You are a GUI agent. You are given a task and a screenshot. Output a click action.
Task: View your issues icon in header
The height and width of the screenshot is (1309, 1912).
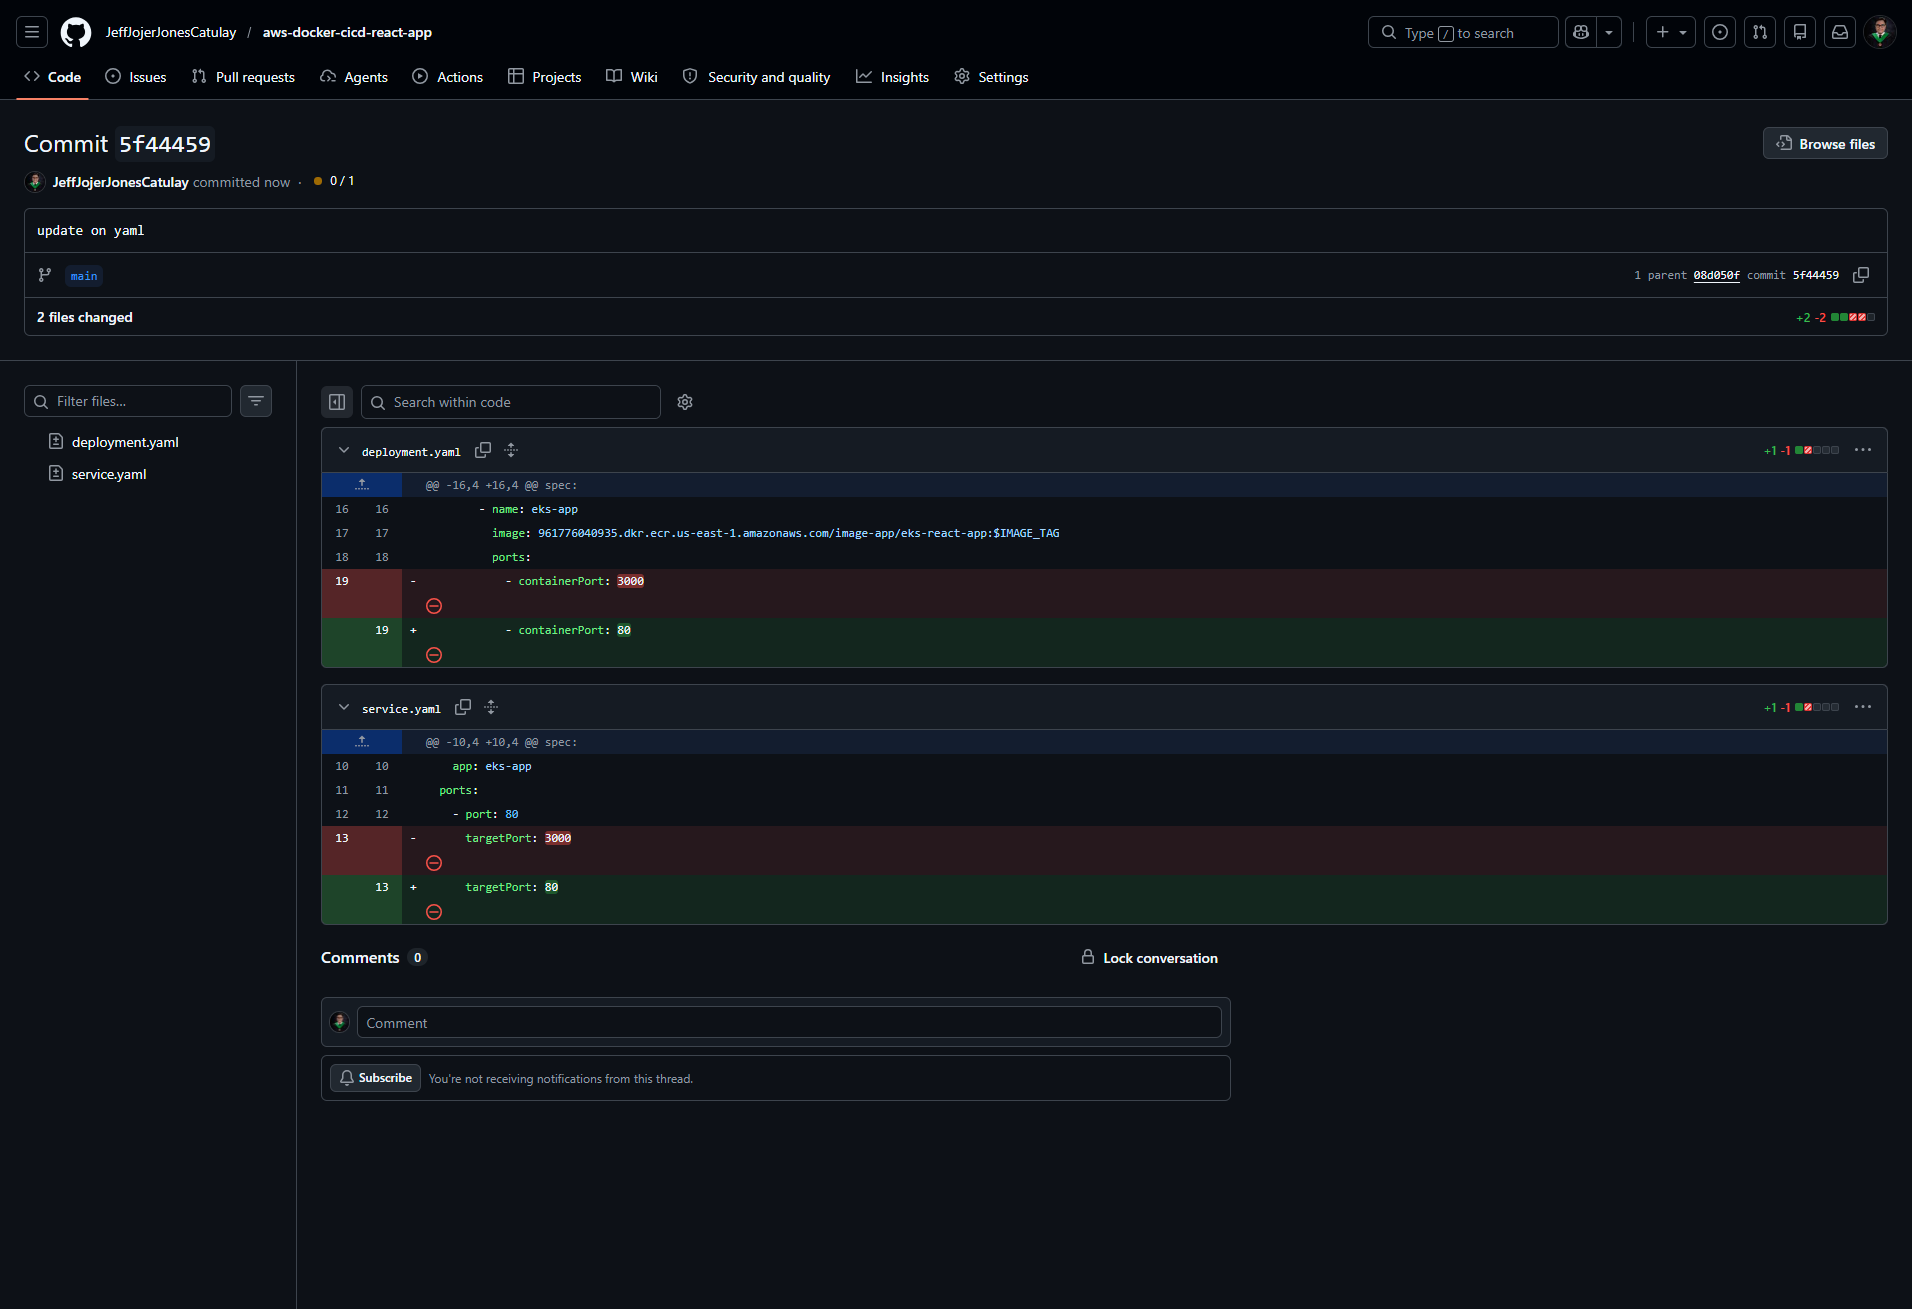coord(1720,32)
